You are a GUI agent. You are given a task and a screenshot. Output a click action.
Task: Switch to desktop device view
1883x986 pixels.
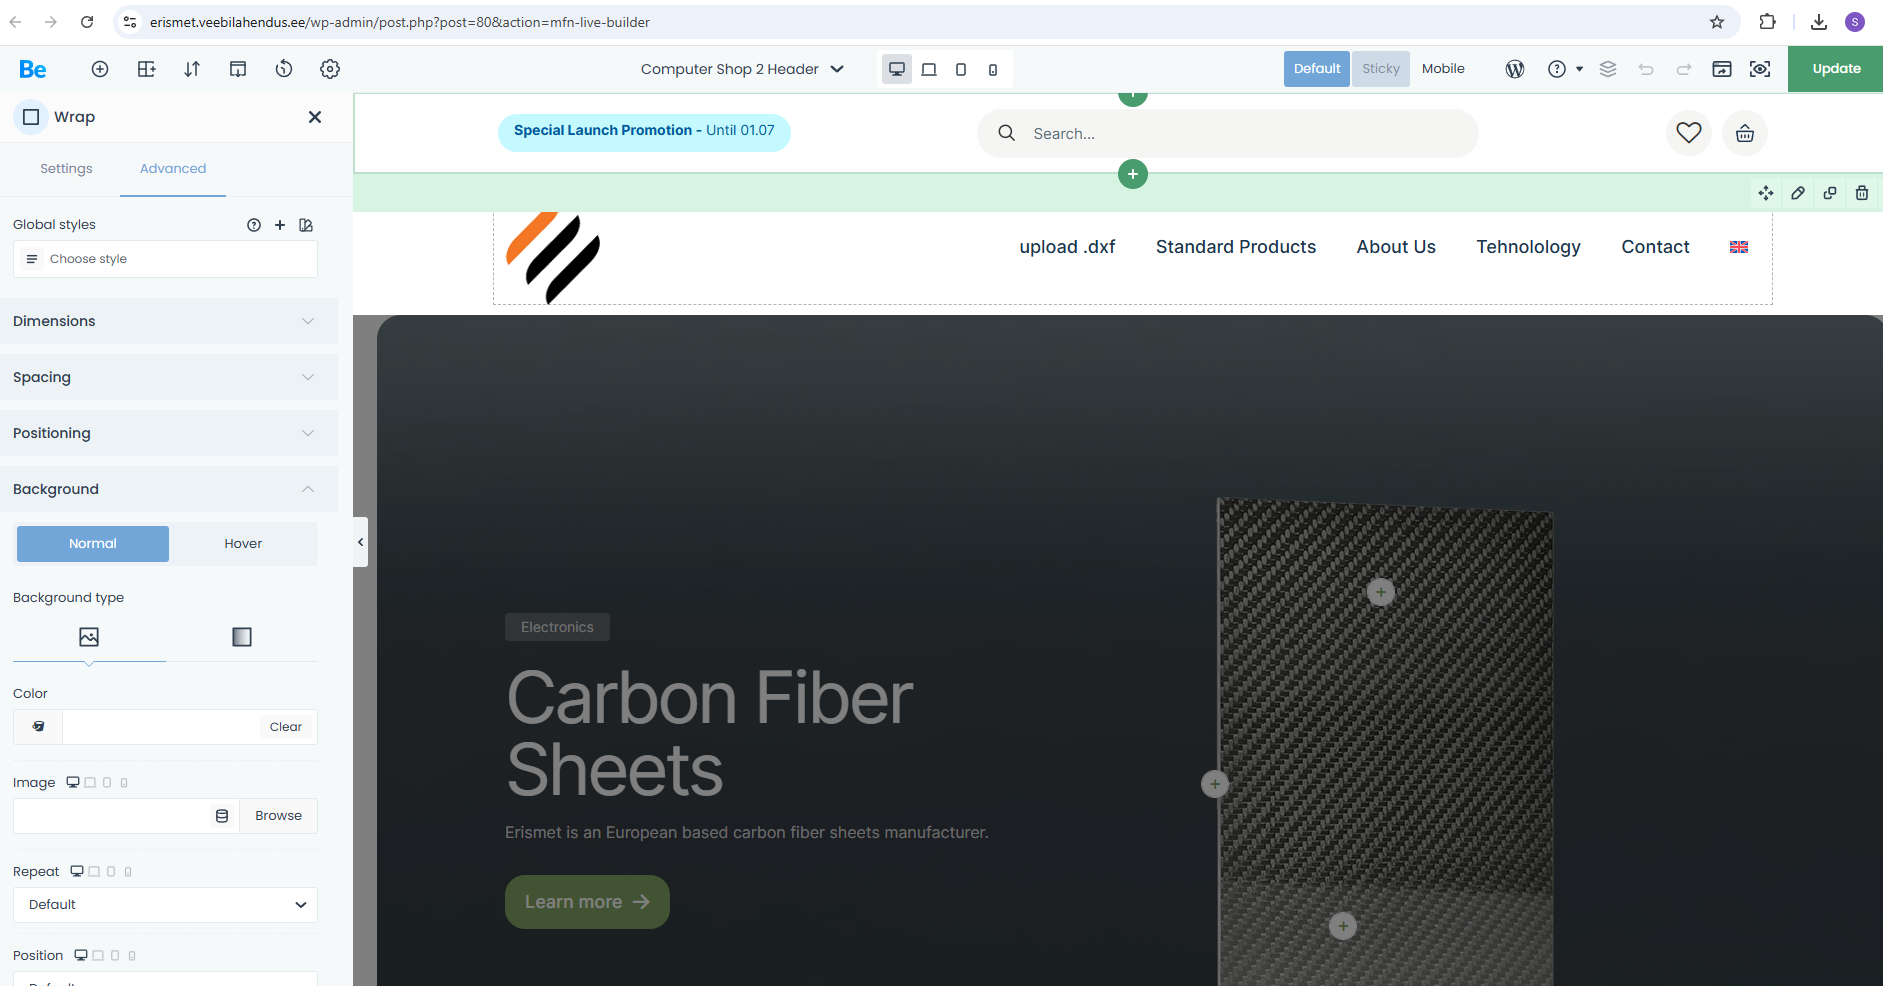(897, 69)
